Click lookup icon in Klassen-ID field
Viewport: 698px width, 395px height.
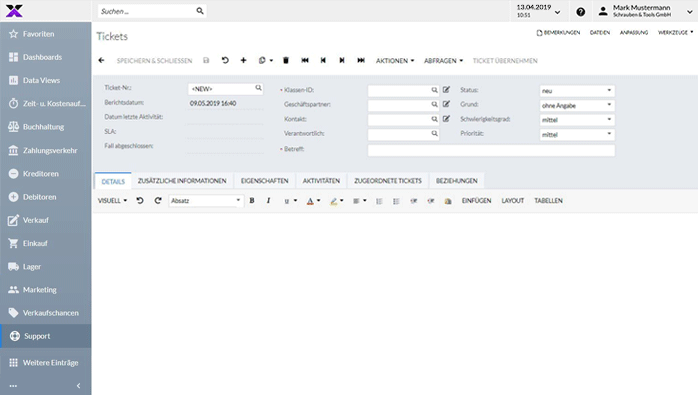tap(434, 90)
